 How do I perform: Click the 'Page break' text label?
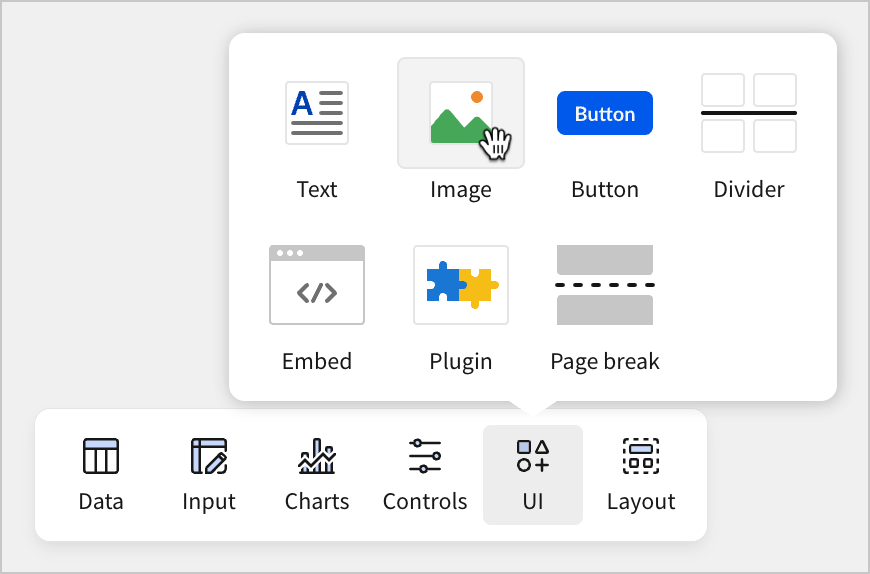605,361
